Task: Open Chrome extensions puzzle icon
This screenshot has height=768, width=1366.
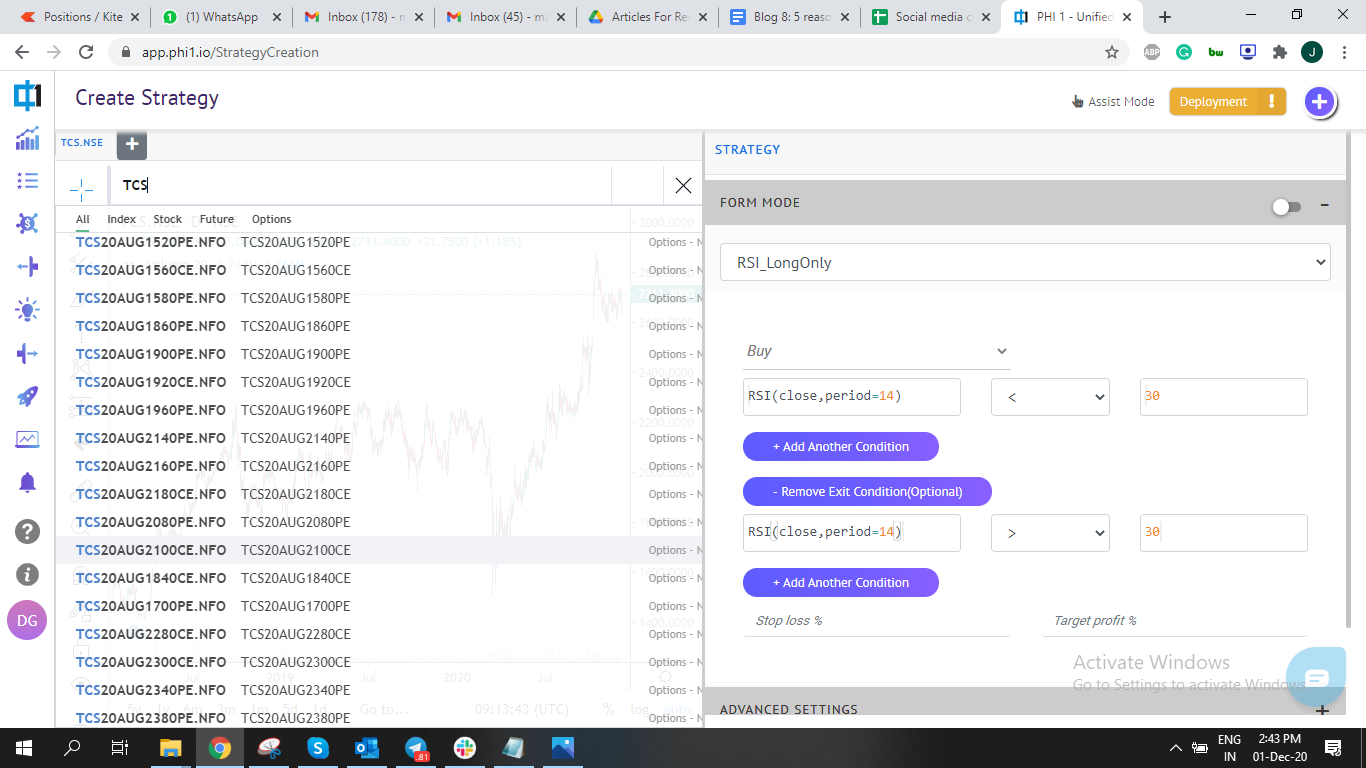Action: coord(1279,52)
